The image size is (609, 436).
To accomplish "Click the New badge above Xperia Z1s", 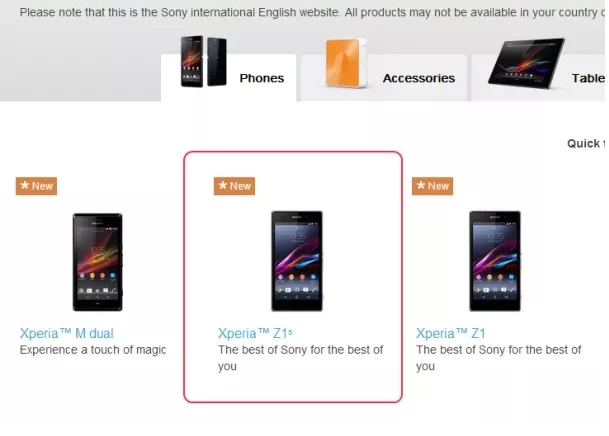I will tap(234, 186).
